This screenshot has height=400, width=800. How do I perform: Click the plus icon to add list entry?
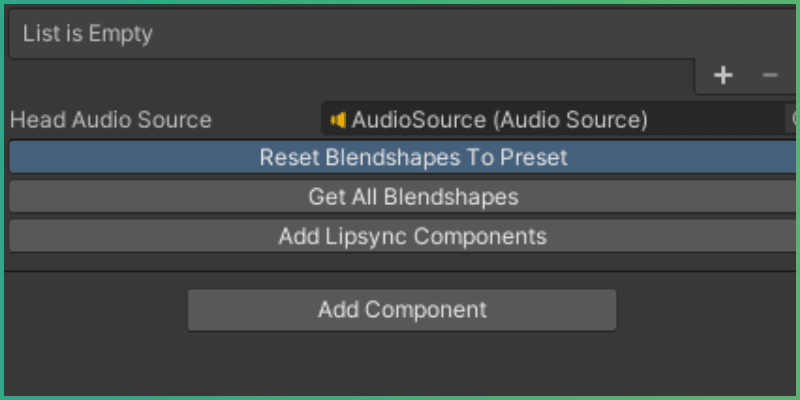[723, 76]
